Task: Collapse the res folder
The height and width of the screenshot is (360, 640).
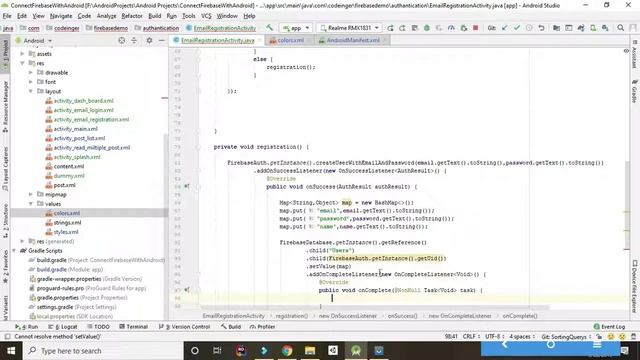Action: click(x=22, y=63)
